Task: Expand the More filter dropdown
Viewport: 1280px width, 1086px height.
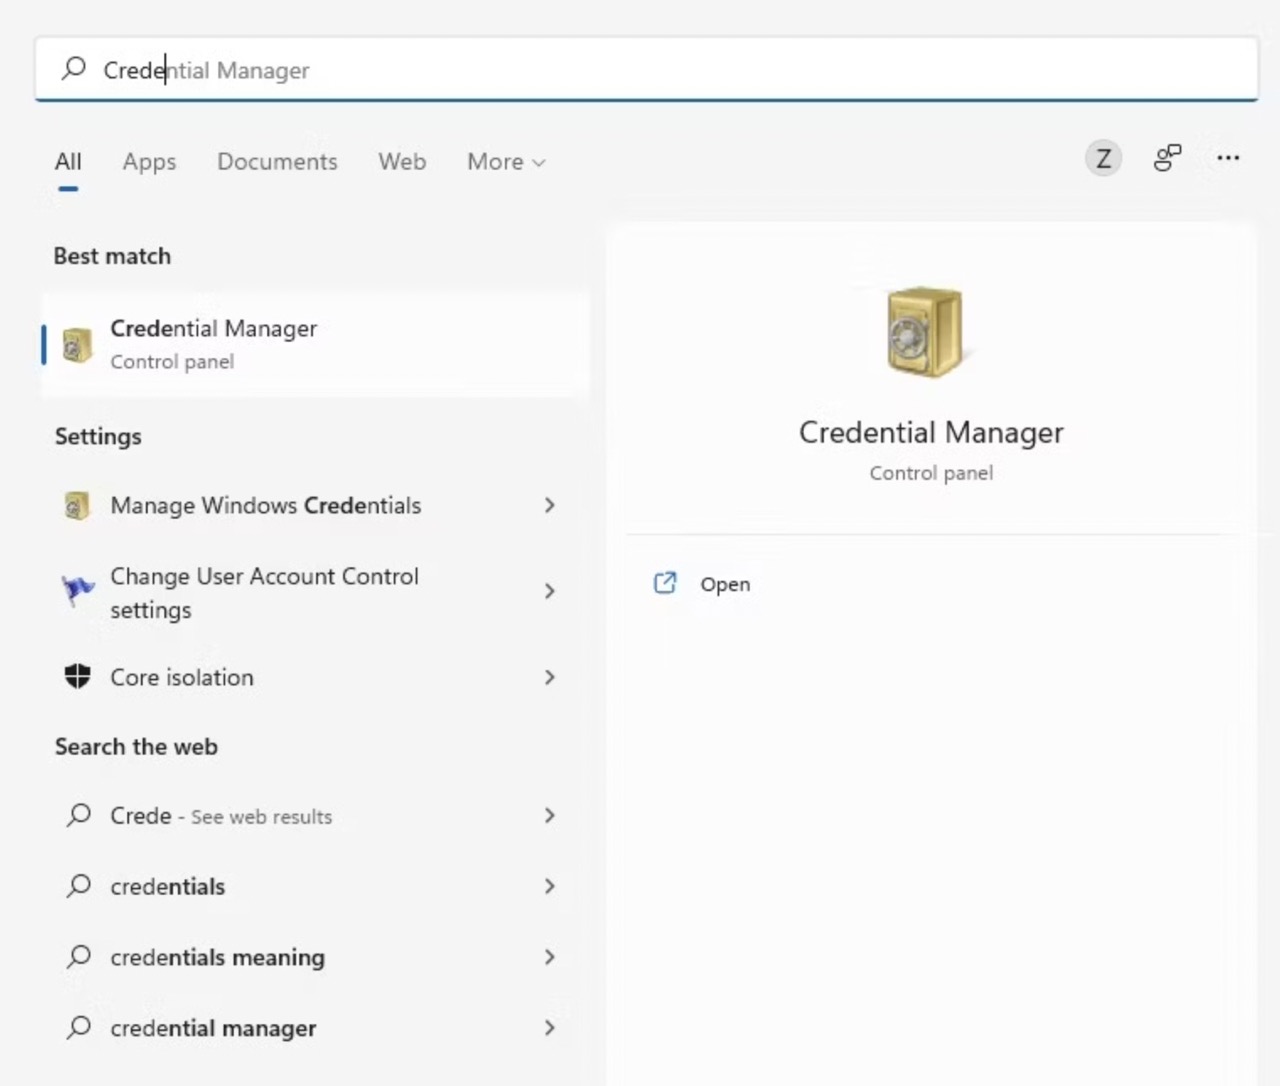Action: tap(505, 161)
